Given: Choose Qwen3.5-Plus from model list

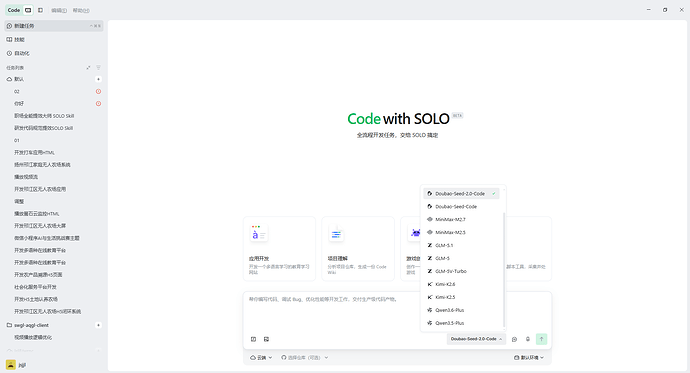Looking at the screenshot, I should tap(461, 323).
